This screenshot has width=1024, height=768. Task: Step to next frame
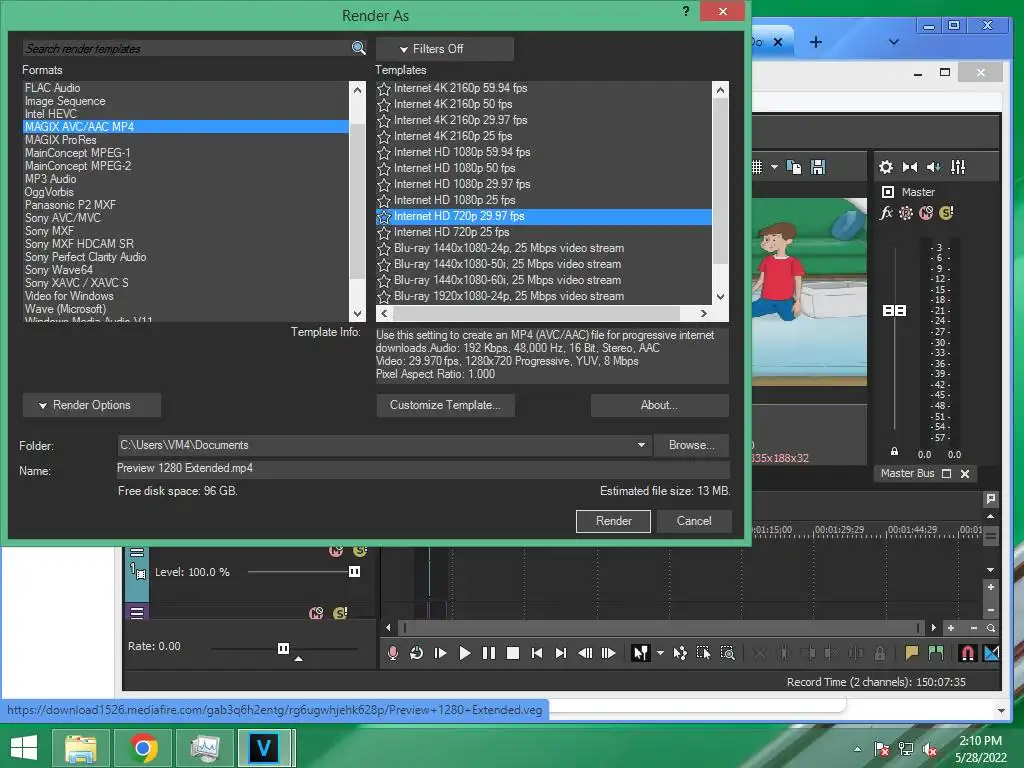[x=609, y=653]
